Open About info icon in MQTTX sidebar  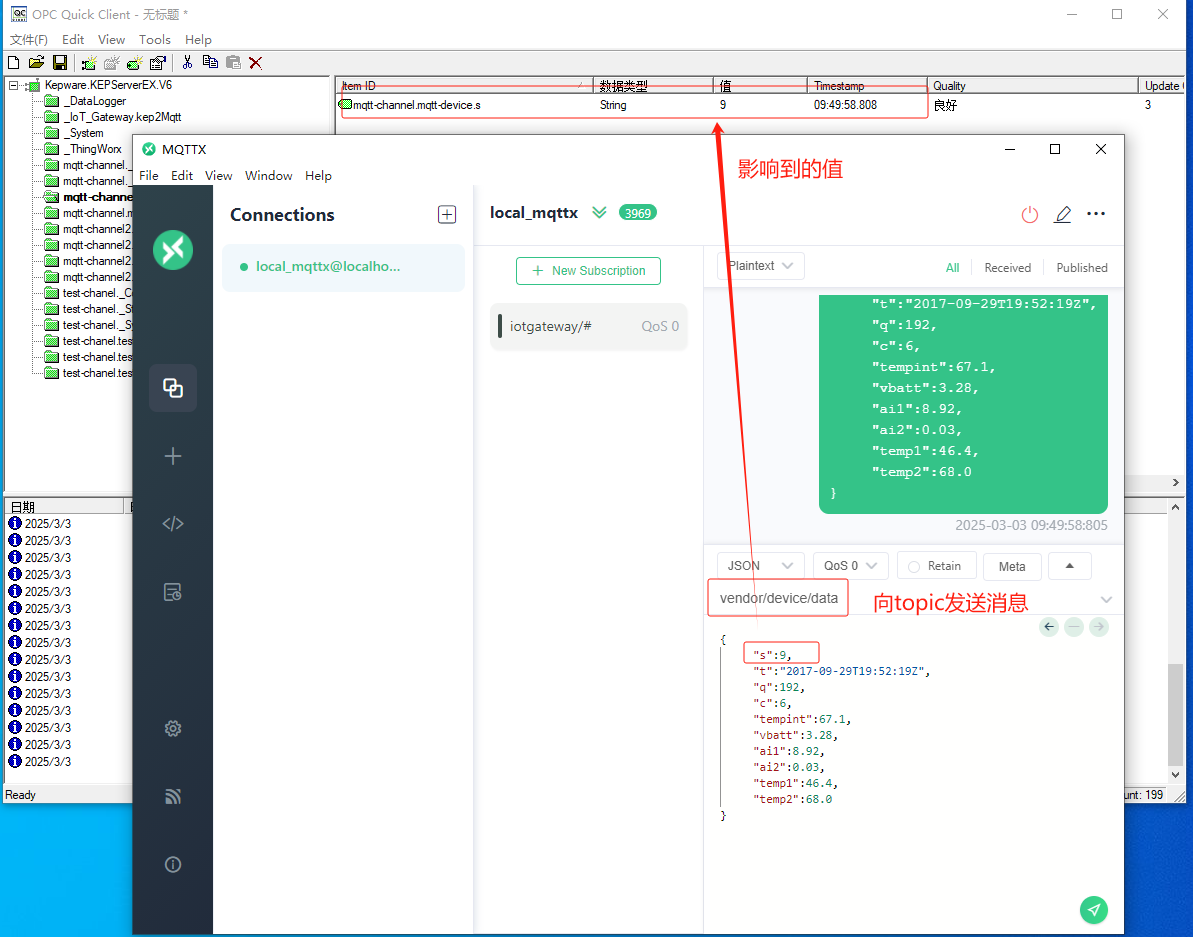point(173,865)
